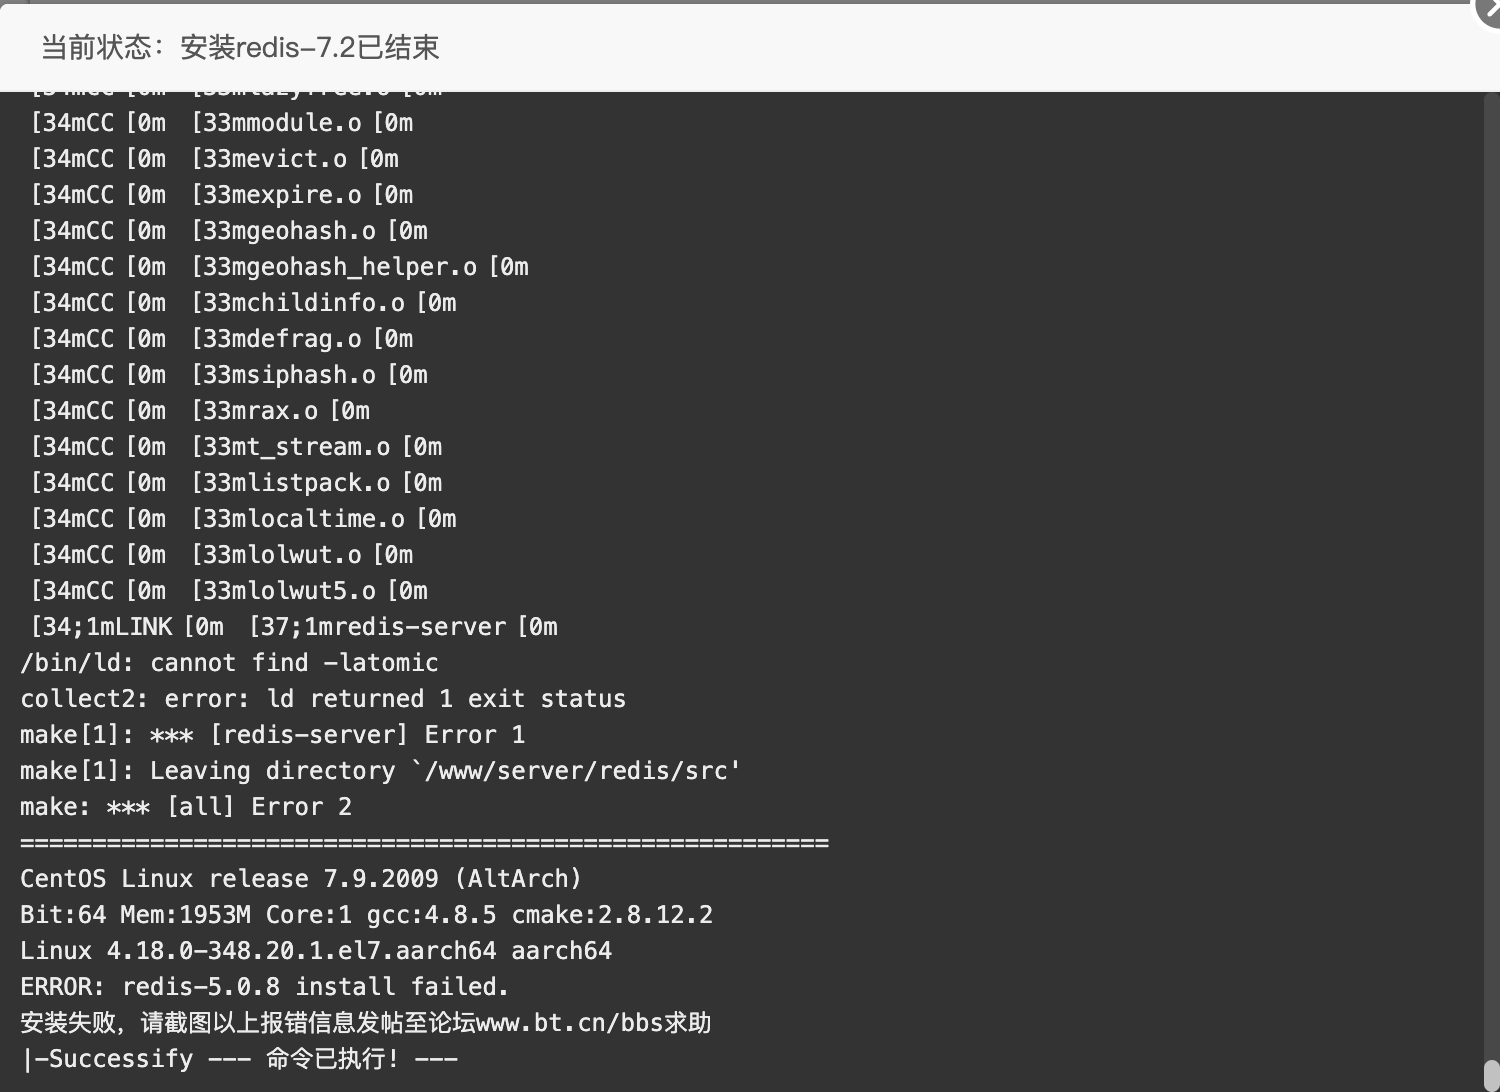The image size is (1500, 1092).
Task: Click the log scrollbar thumb at bottom
Action: (x=1491, y=1075)
